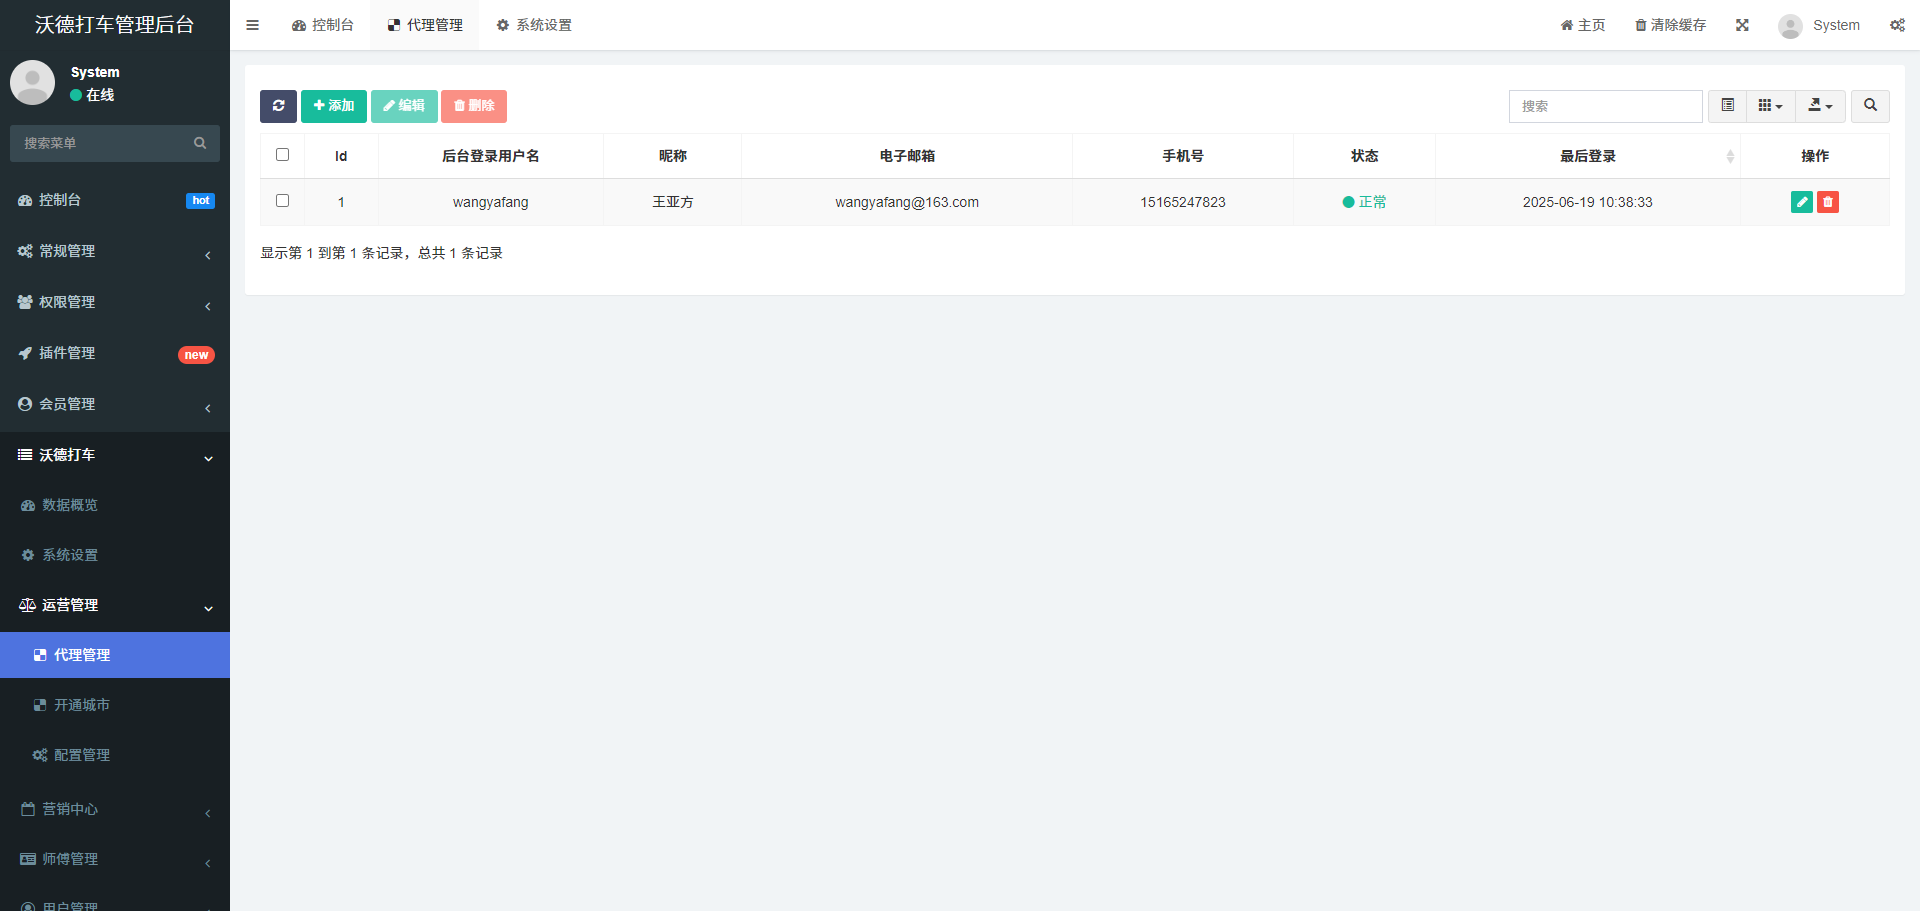Screen dimensions: 1920x911
Task: Switch to the 系统设置 tab
Action: [534, 25]
